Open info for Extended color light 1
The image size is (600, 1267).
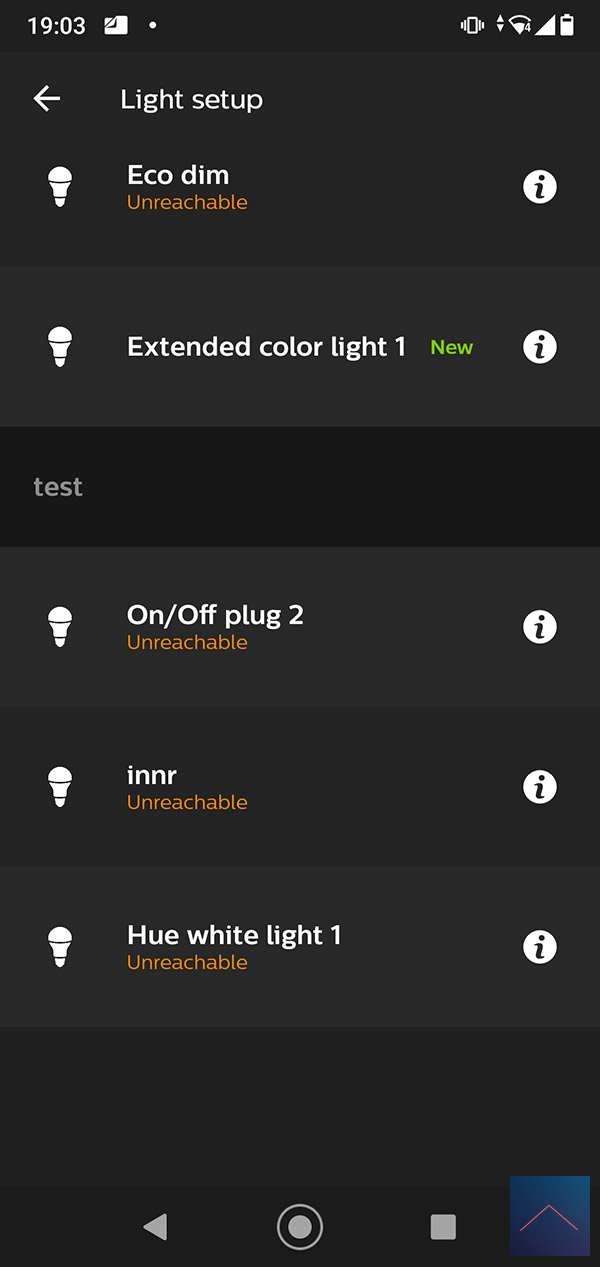(x=540, y=347)
